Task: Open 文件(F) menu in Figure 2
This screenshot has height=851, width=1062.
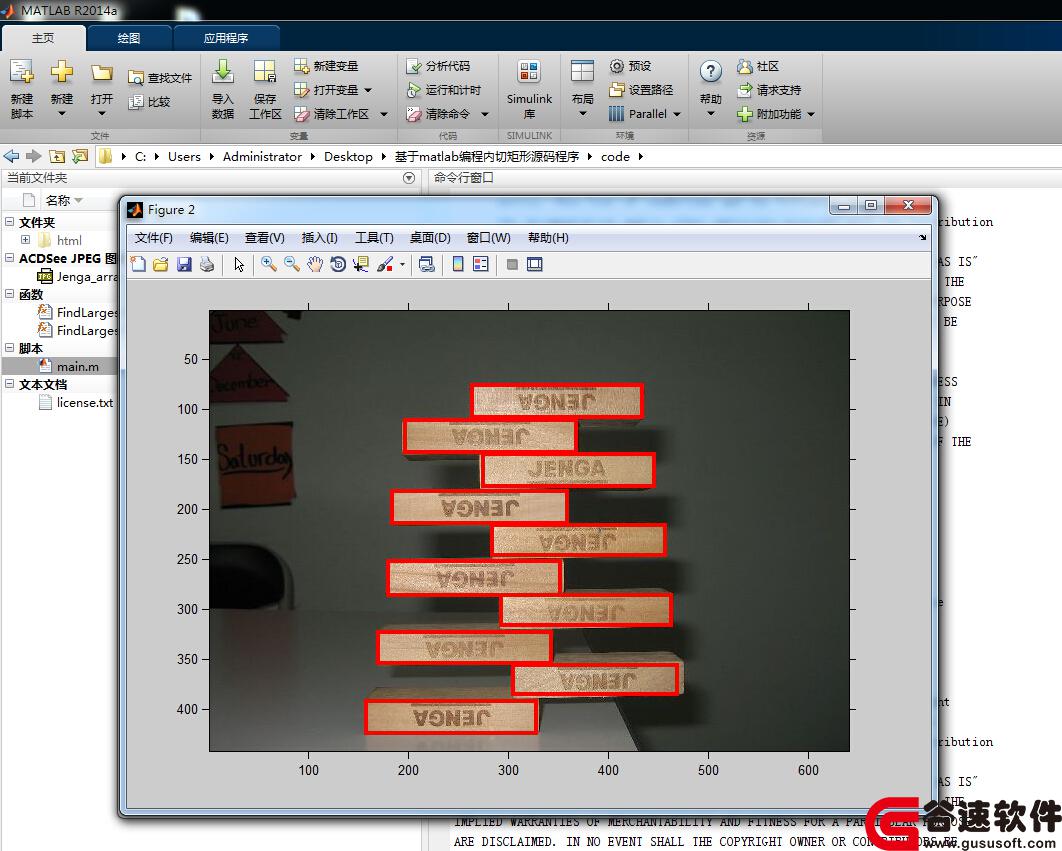Action: tap(154, 238)
